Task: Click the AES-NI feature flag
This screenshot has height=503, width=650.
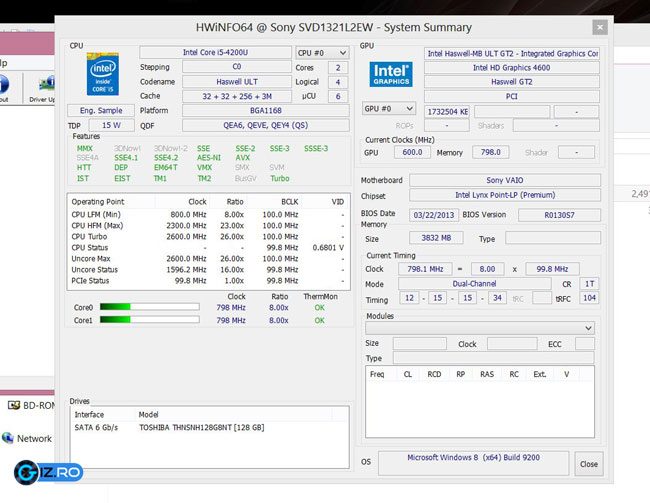Action: (209, 158)
